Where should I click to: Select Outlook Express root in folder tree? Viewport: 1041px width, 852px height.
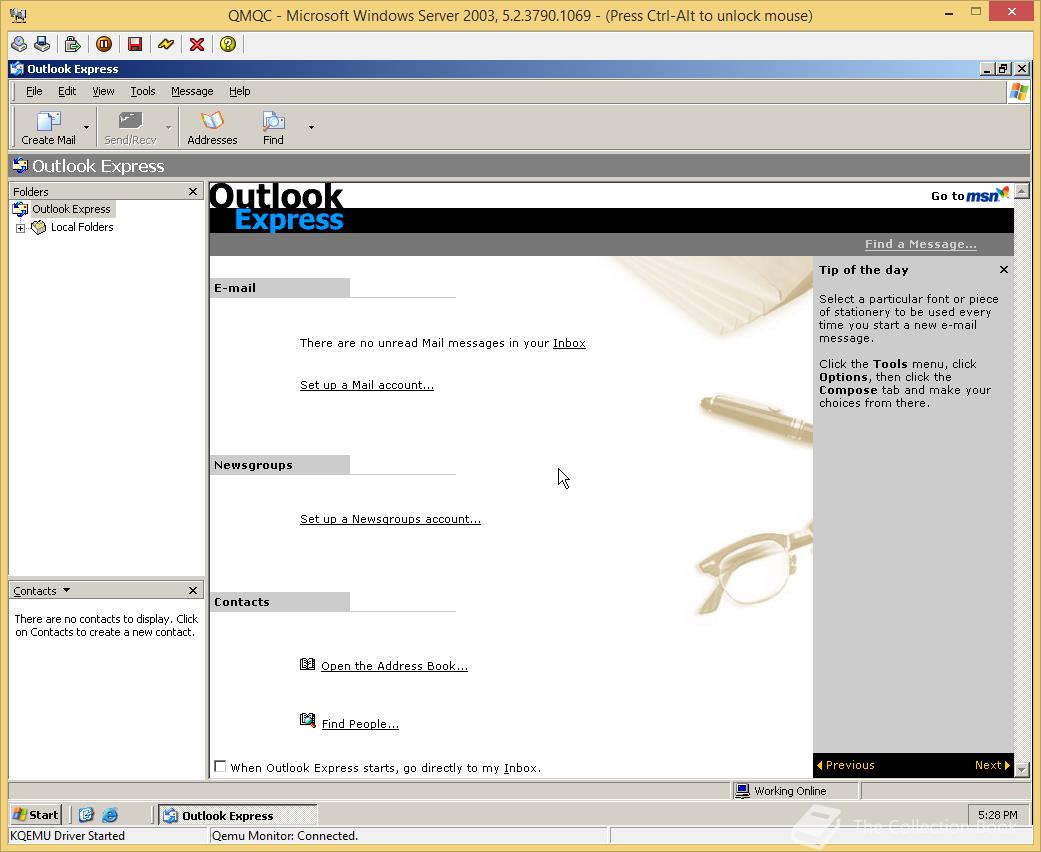72,209
